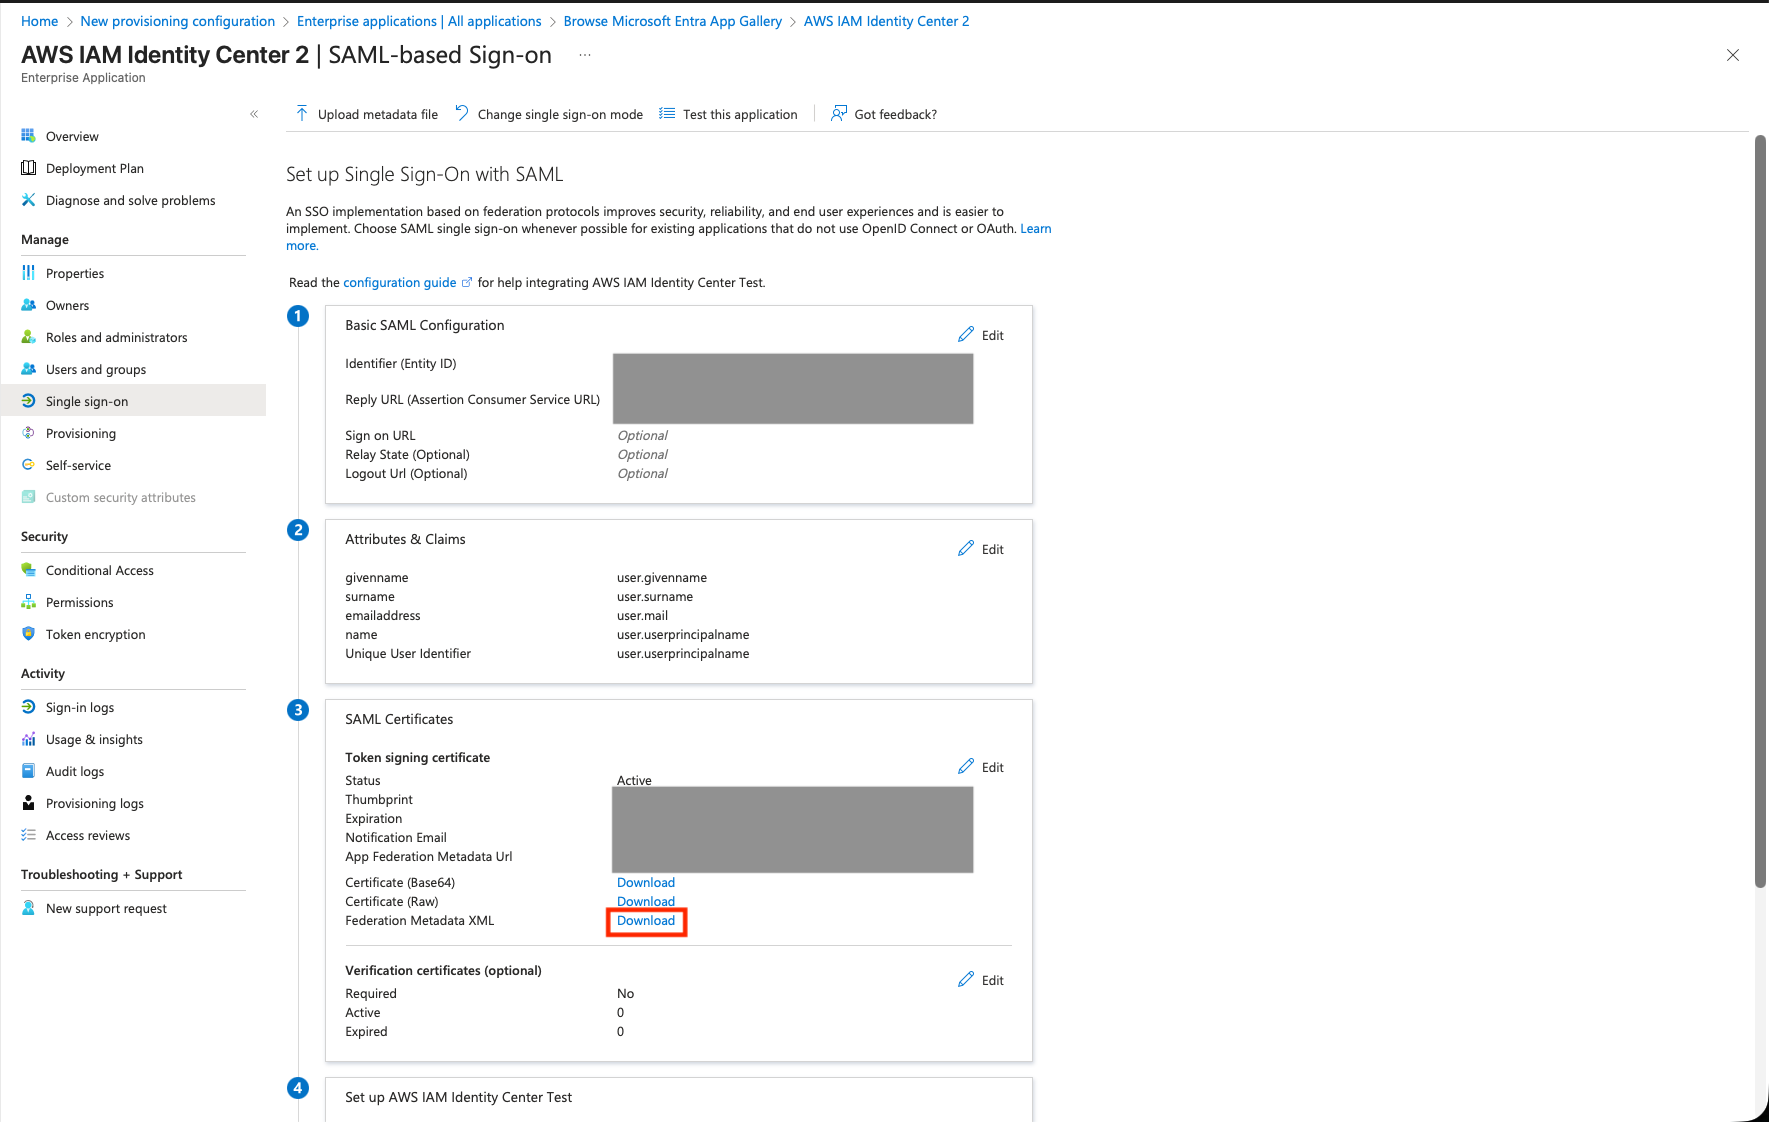Open the ellipsis more options menu
Image resolution: width=1769 pixels, height=1122 pixels.
click(585, 55)
